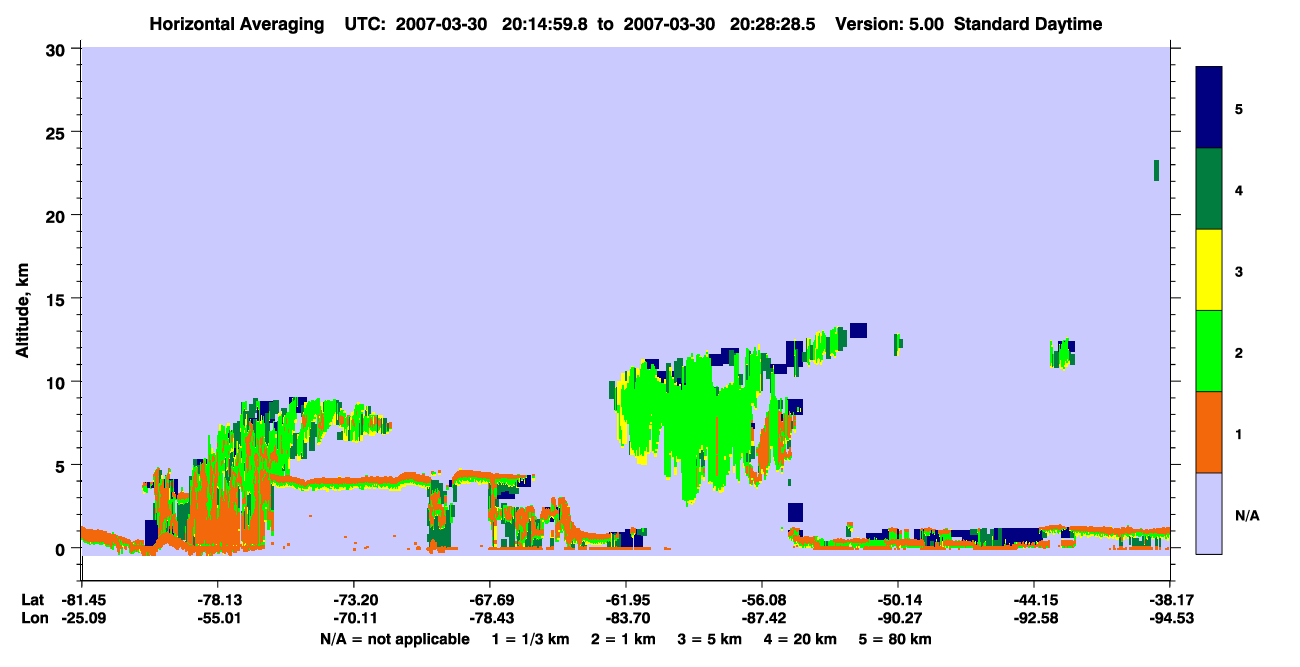
Task: Click the isolated dark blue square near 2 km altitude
Action: [795, 512]
